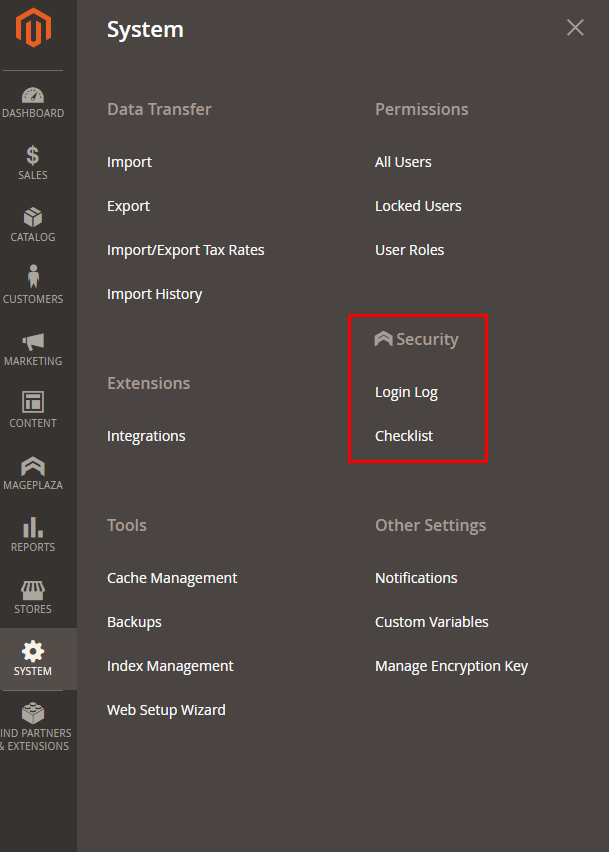This screenshot has width=609, height=852.
Task: Open the Customers person icon
Action: pos(33,277)
